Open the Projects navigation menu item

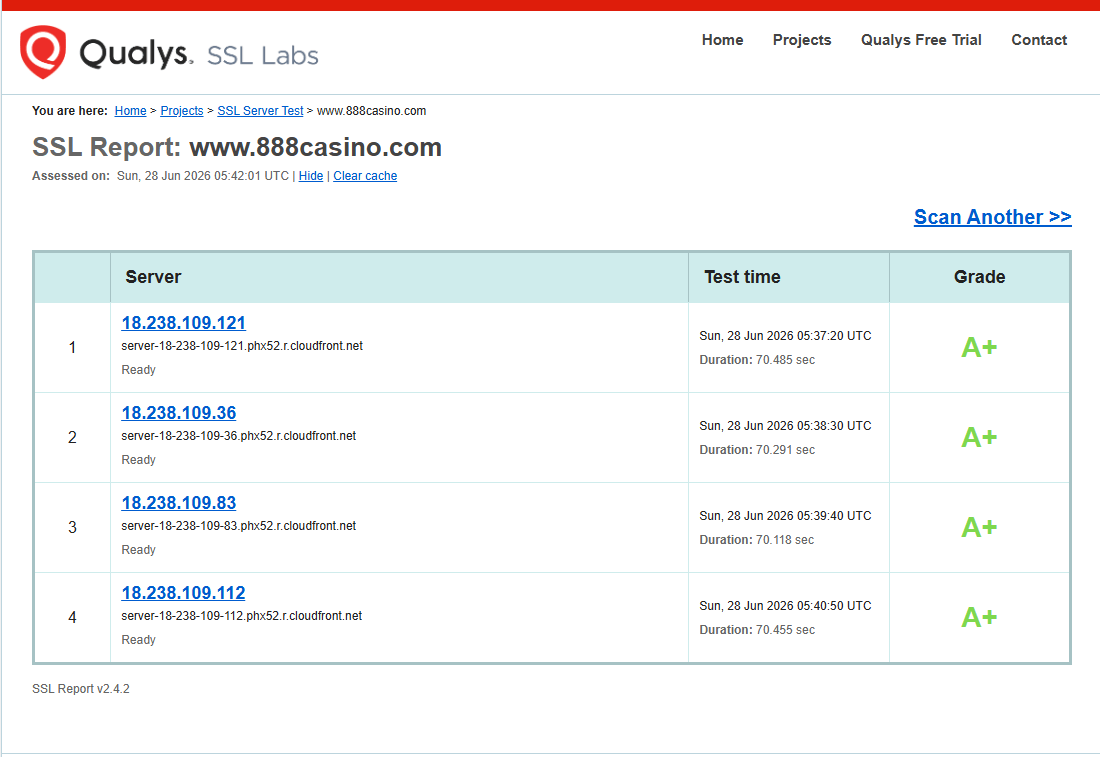tap(802, 40)
